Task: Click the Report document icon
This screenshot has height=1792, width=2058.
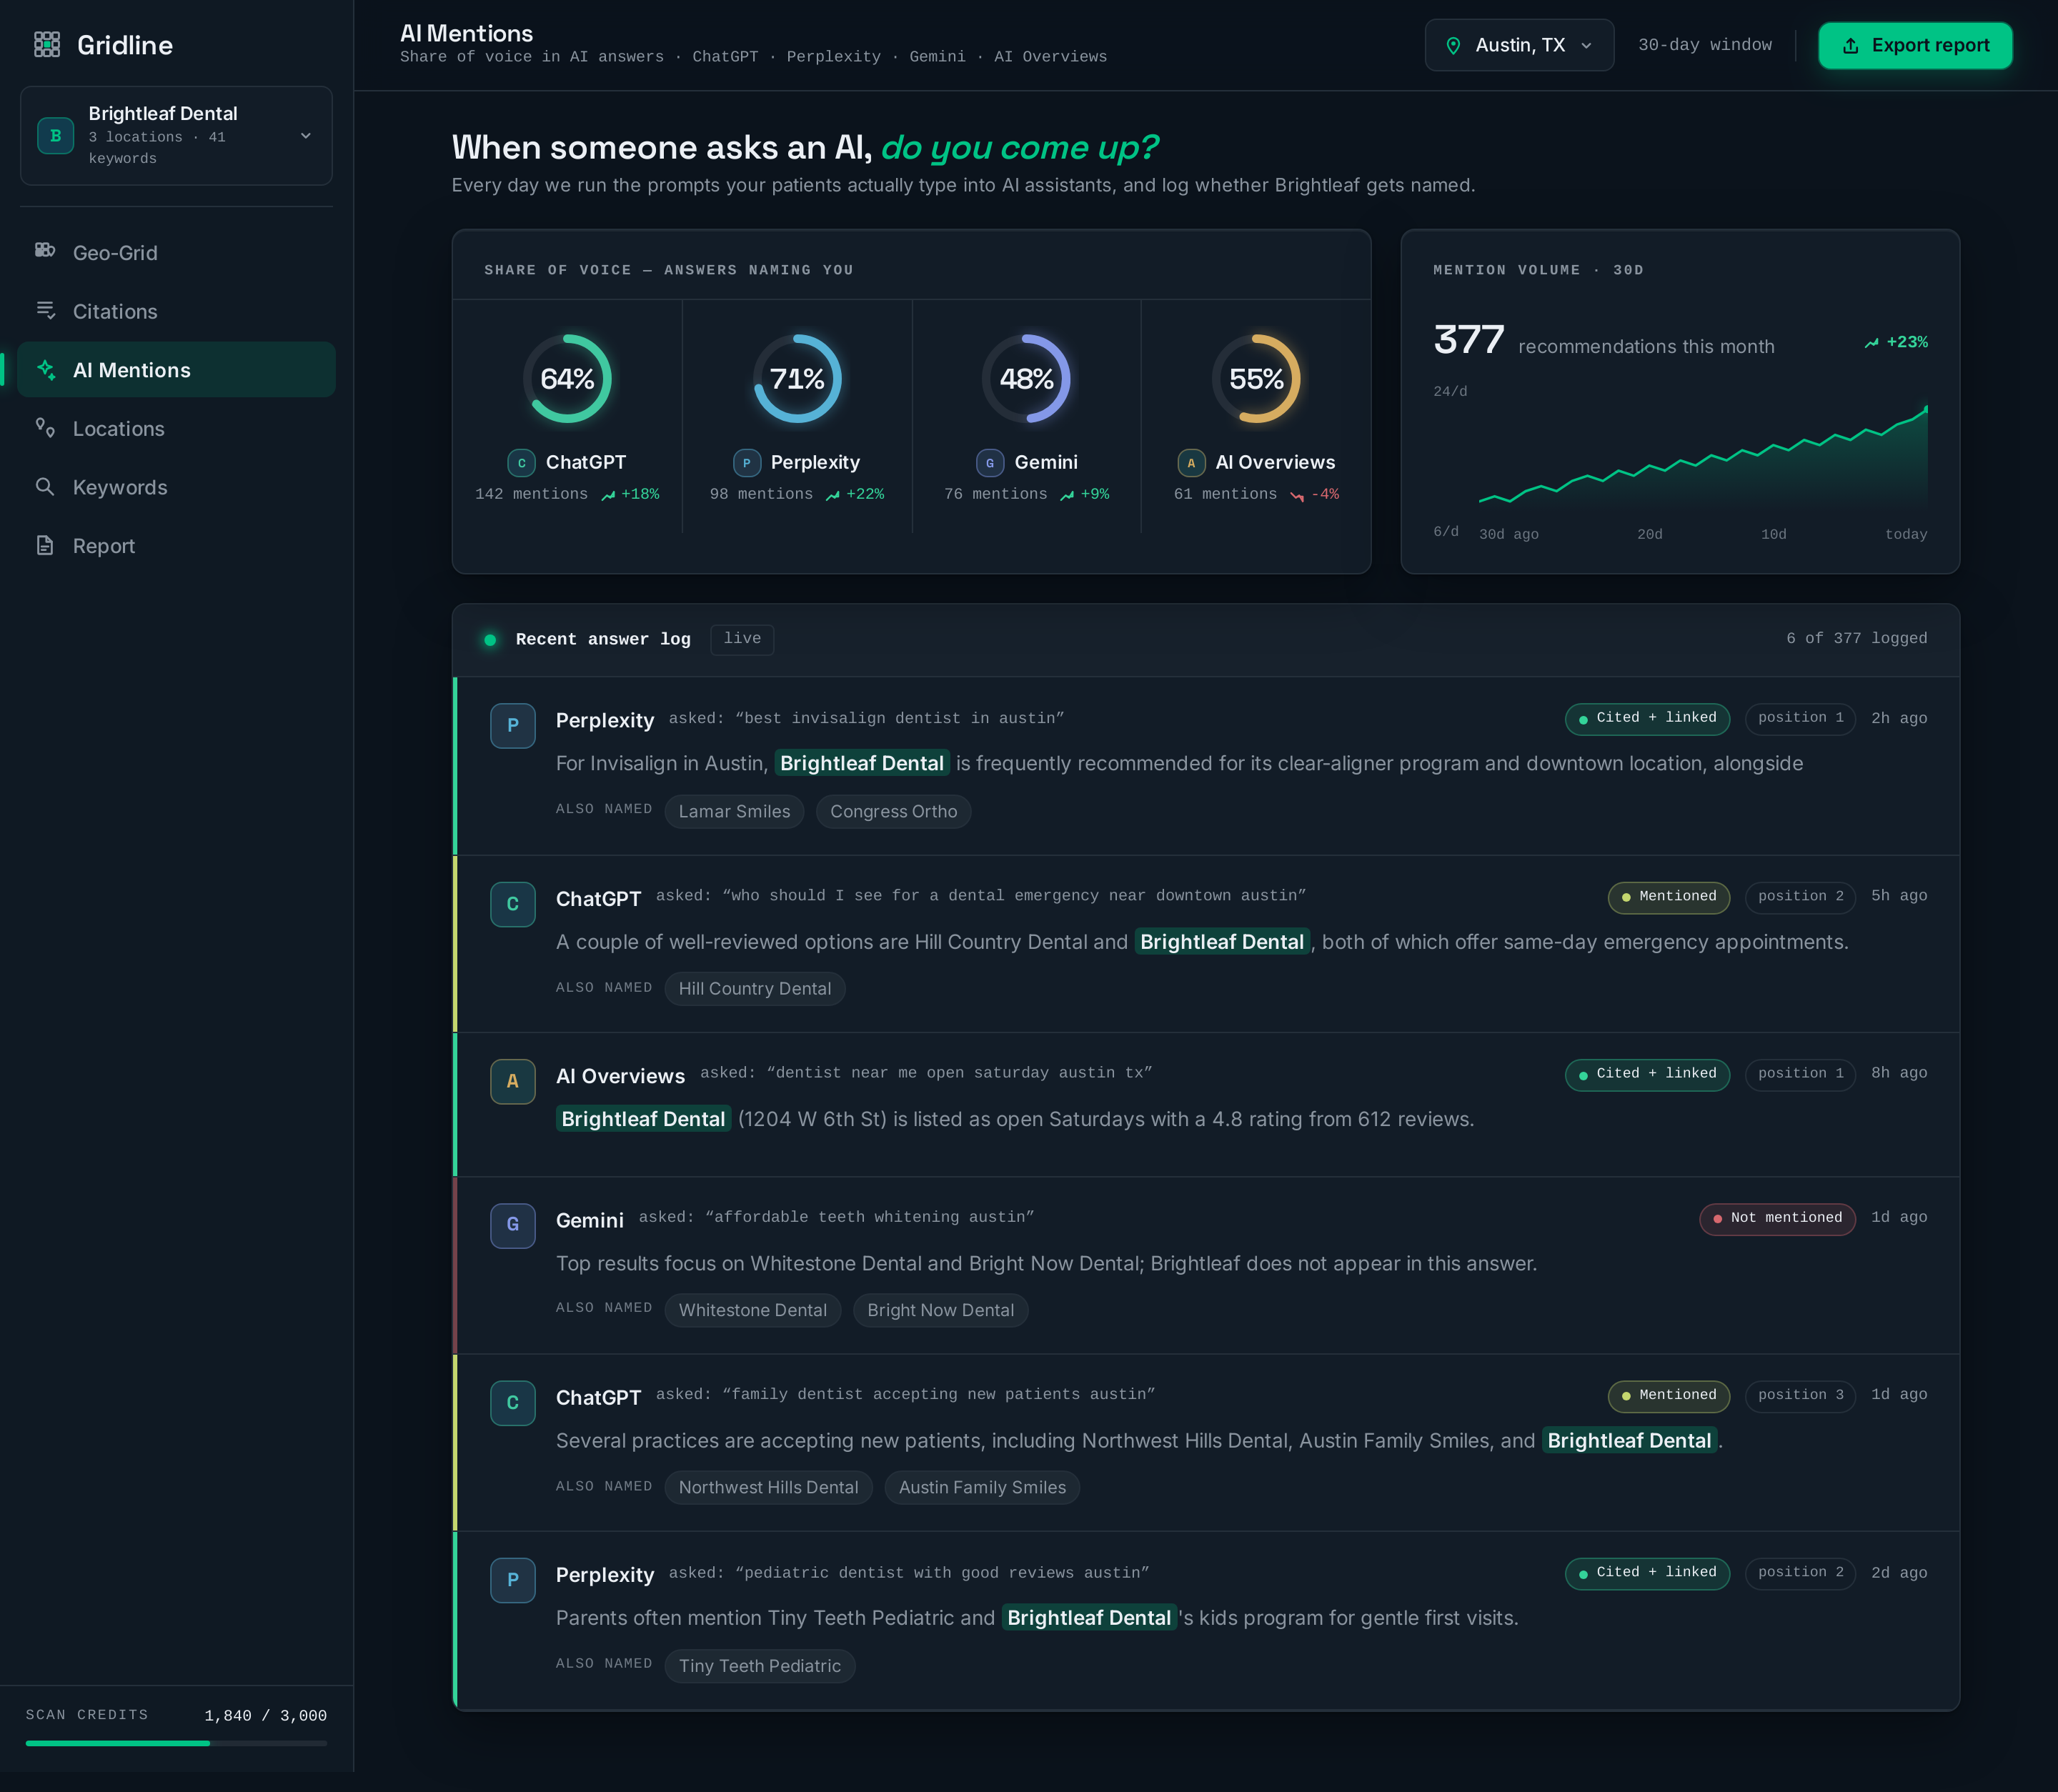Action: [45, 545]
